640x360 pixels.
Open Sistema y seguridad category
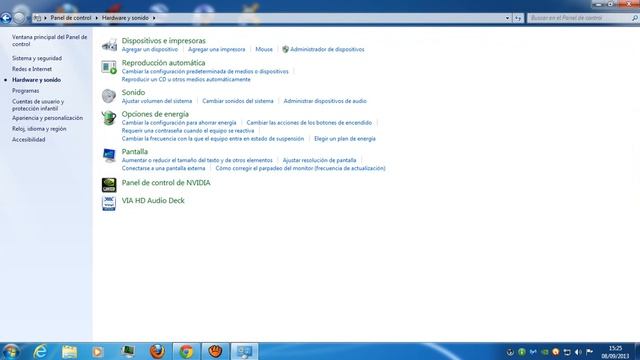(x=37, y=58)
